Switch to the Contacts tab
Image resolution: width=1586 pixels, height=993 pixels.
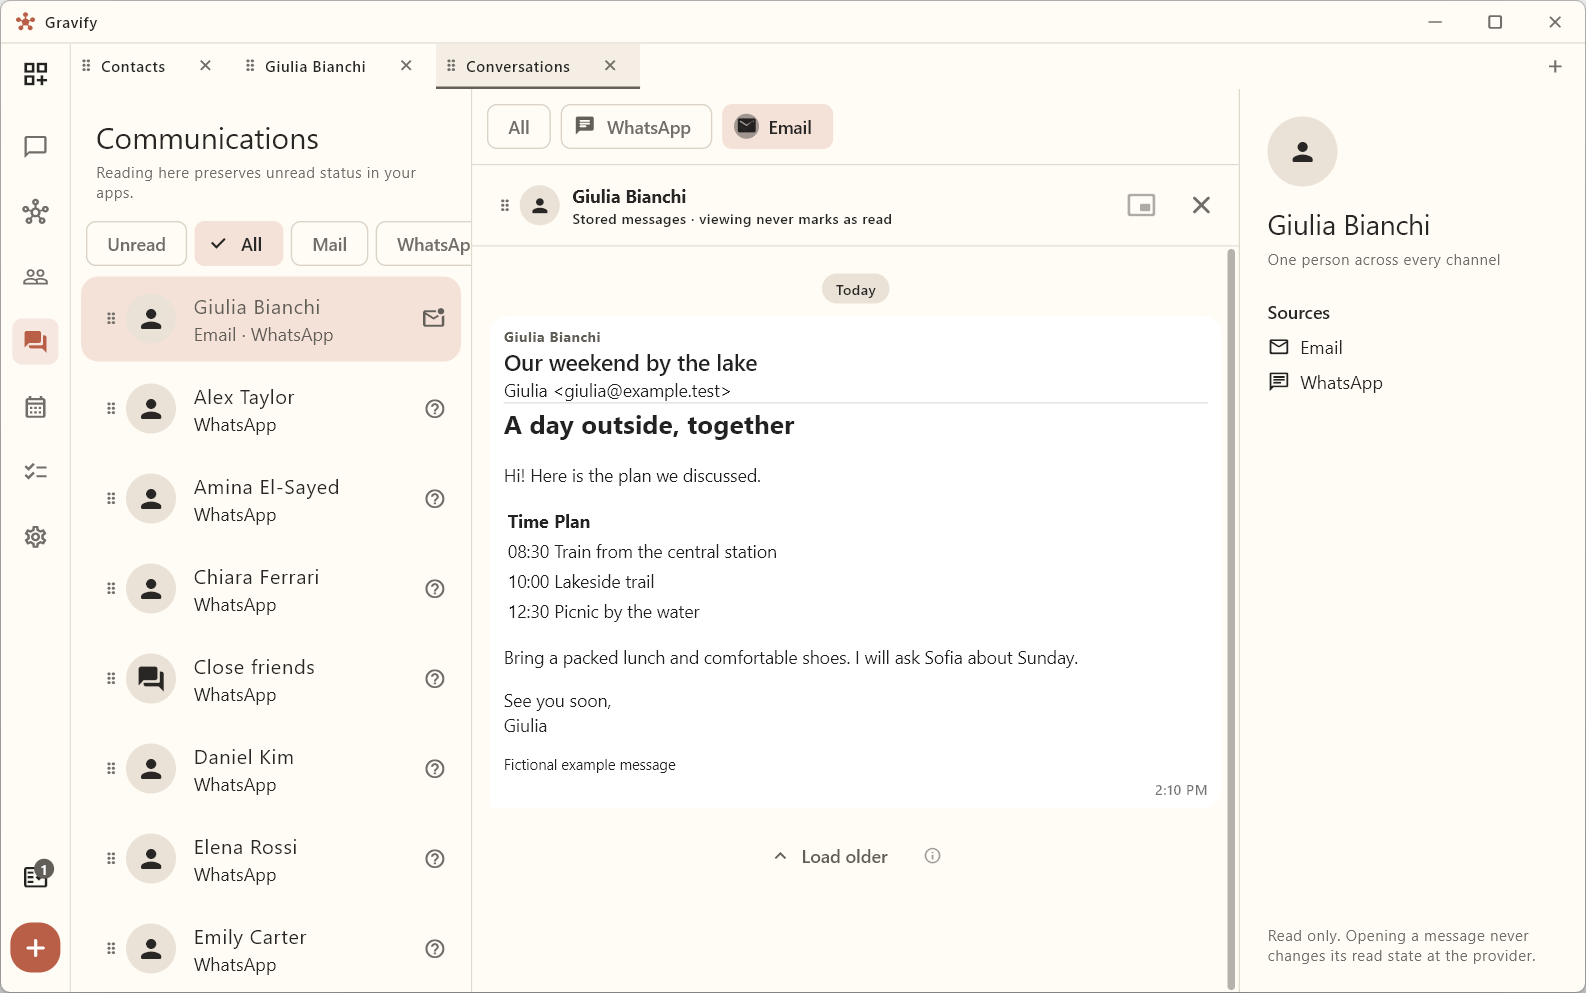coord(133,66)
